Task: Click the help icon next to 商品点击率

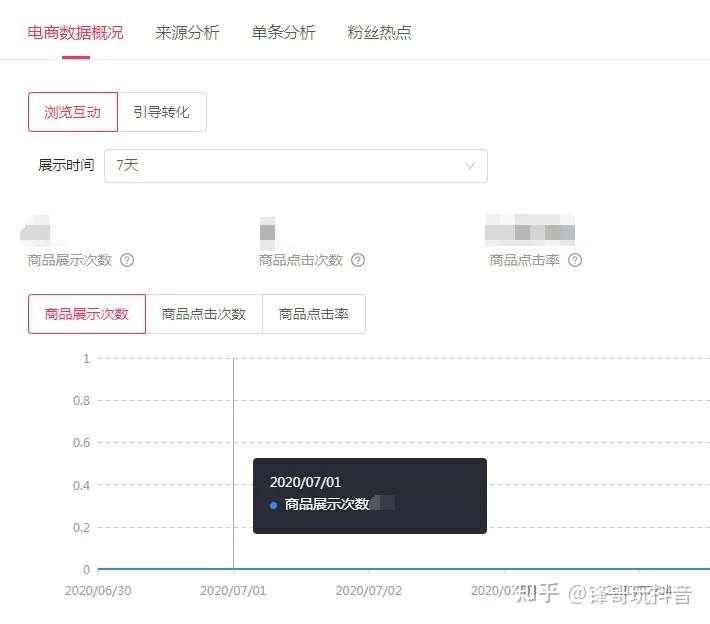Action: pos(575,260)
